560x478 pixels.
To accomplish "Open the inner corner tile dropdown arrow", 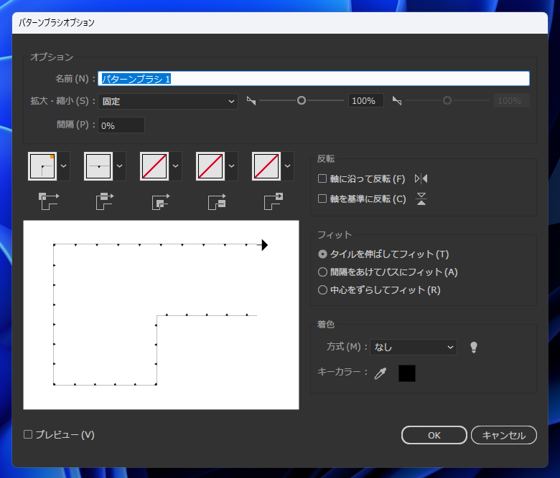I will pyautogui.click(x=176, y=166).
